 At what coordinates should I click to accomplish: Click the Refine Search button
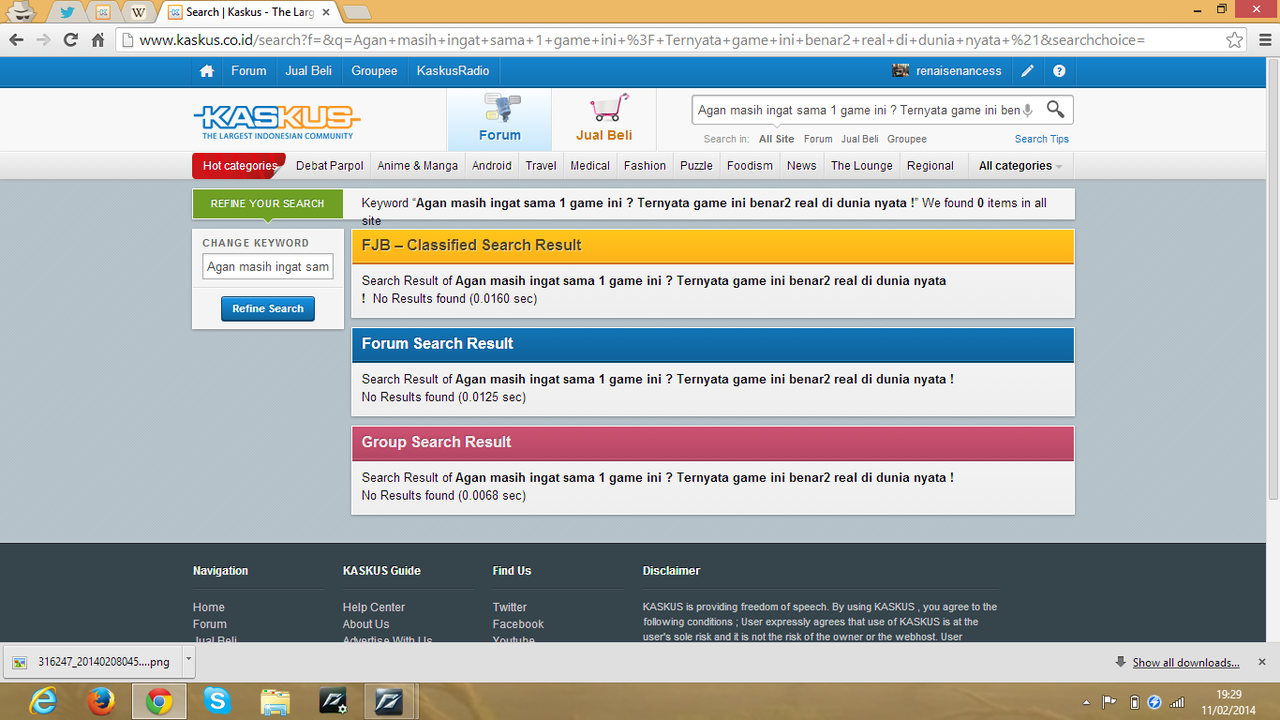[x=268, y=309]
